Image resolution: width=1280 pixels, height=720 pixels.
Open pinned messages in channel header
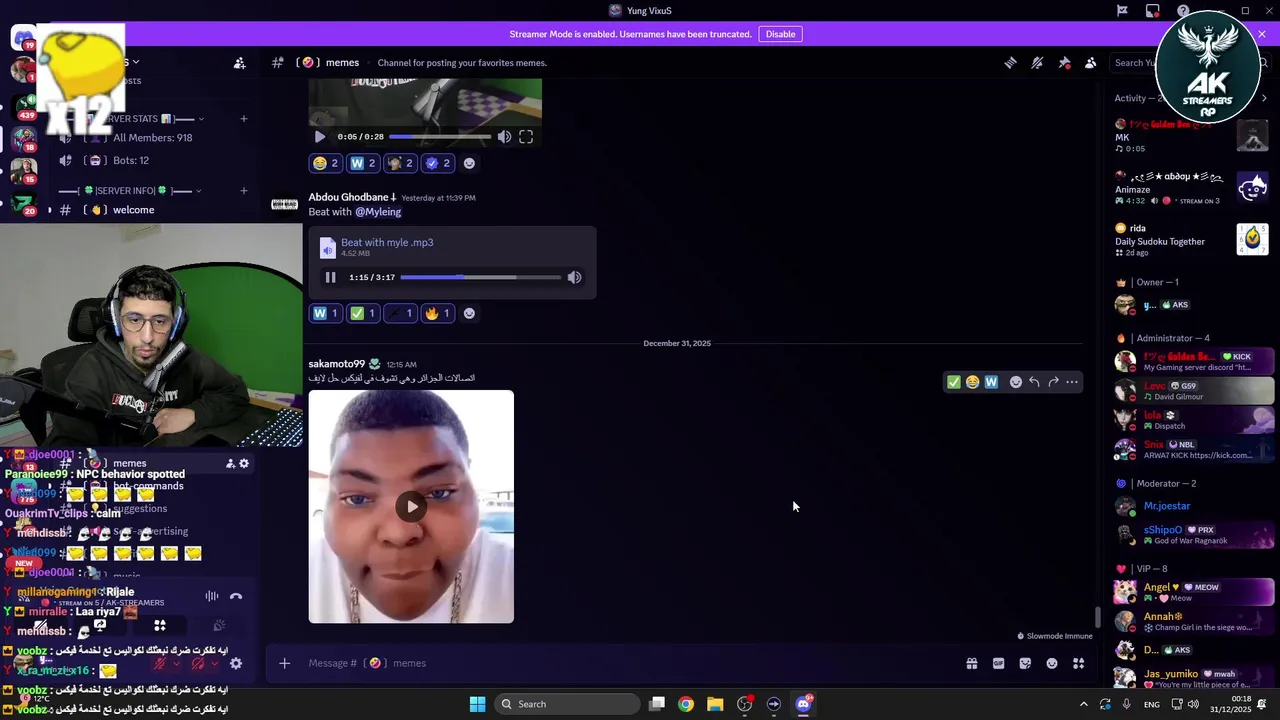click(1064, 62)
